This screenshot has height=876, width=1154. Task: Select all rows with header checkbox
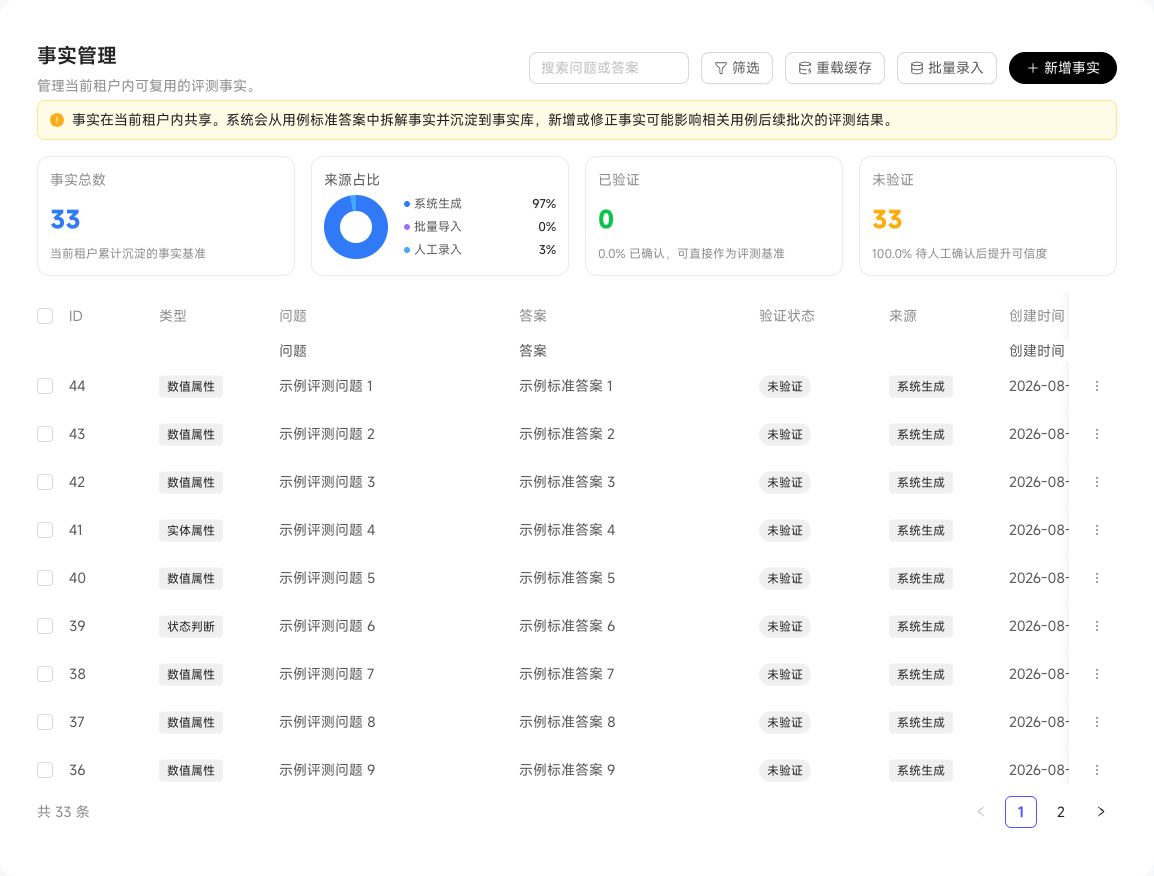[x=45, y=316]
